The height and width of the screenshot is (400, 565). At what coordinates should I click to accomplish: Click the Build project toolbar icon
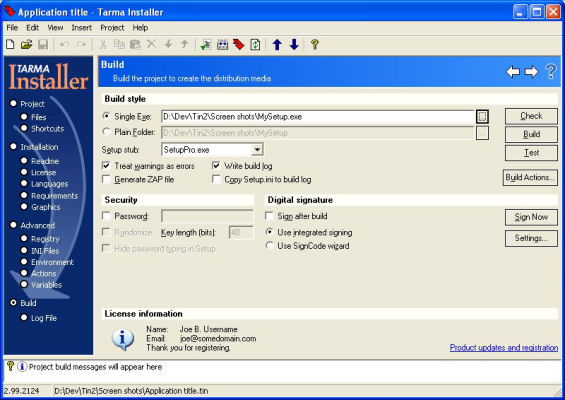[x=222, y=44]
